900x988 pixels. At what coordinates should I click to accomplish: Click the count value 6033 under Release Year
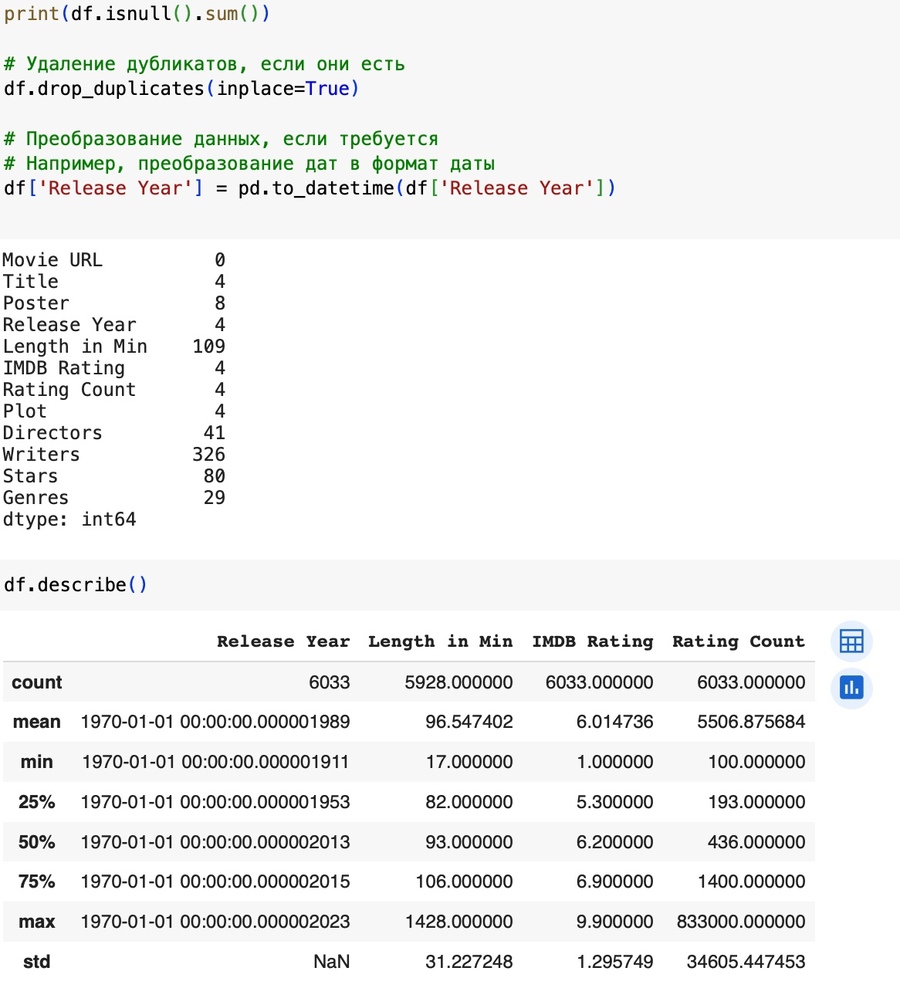329,682
